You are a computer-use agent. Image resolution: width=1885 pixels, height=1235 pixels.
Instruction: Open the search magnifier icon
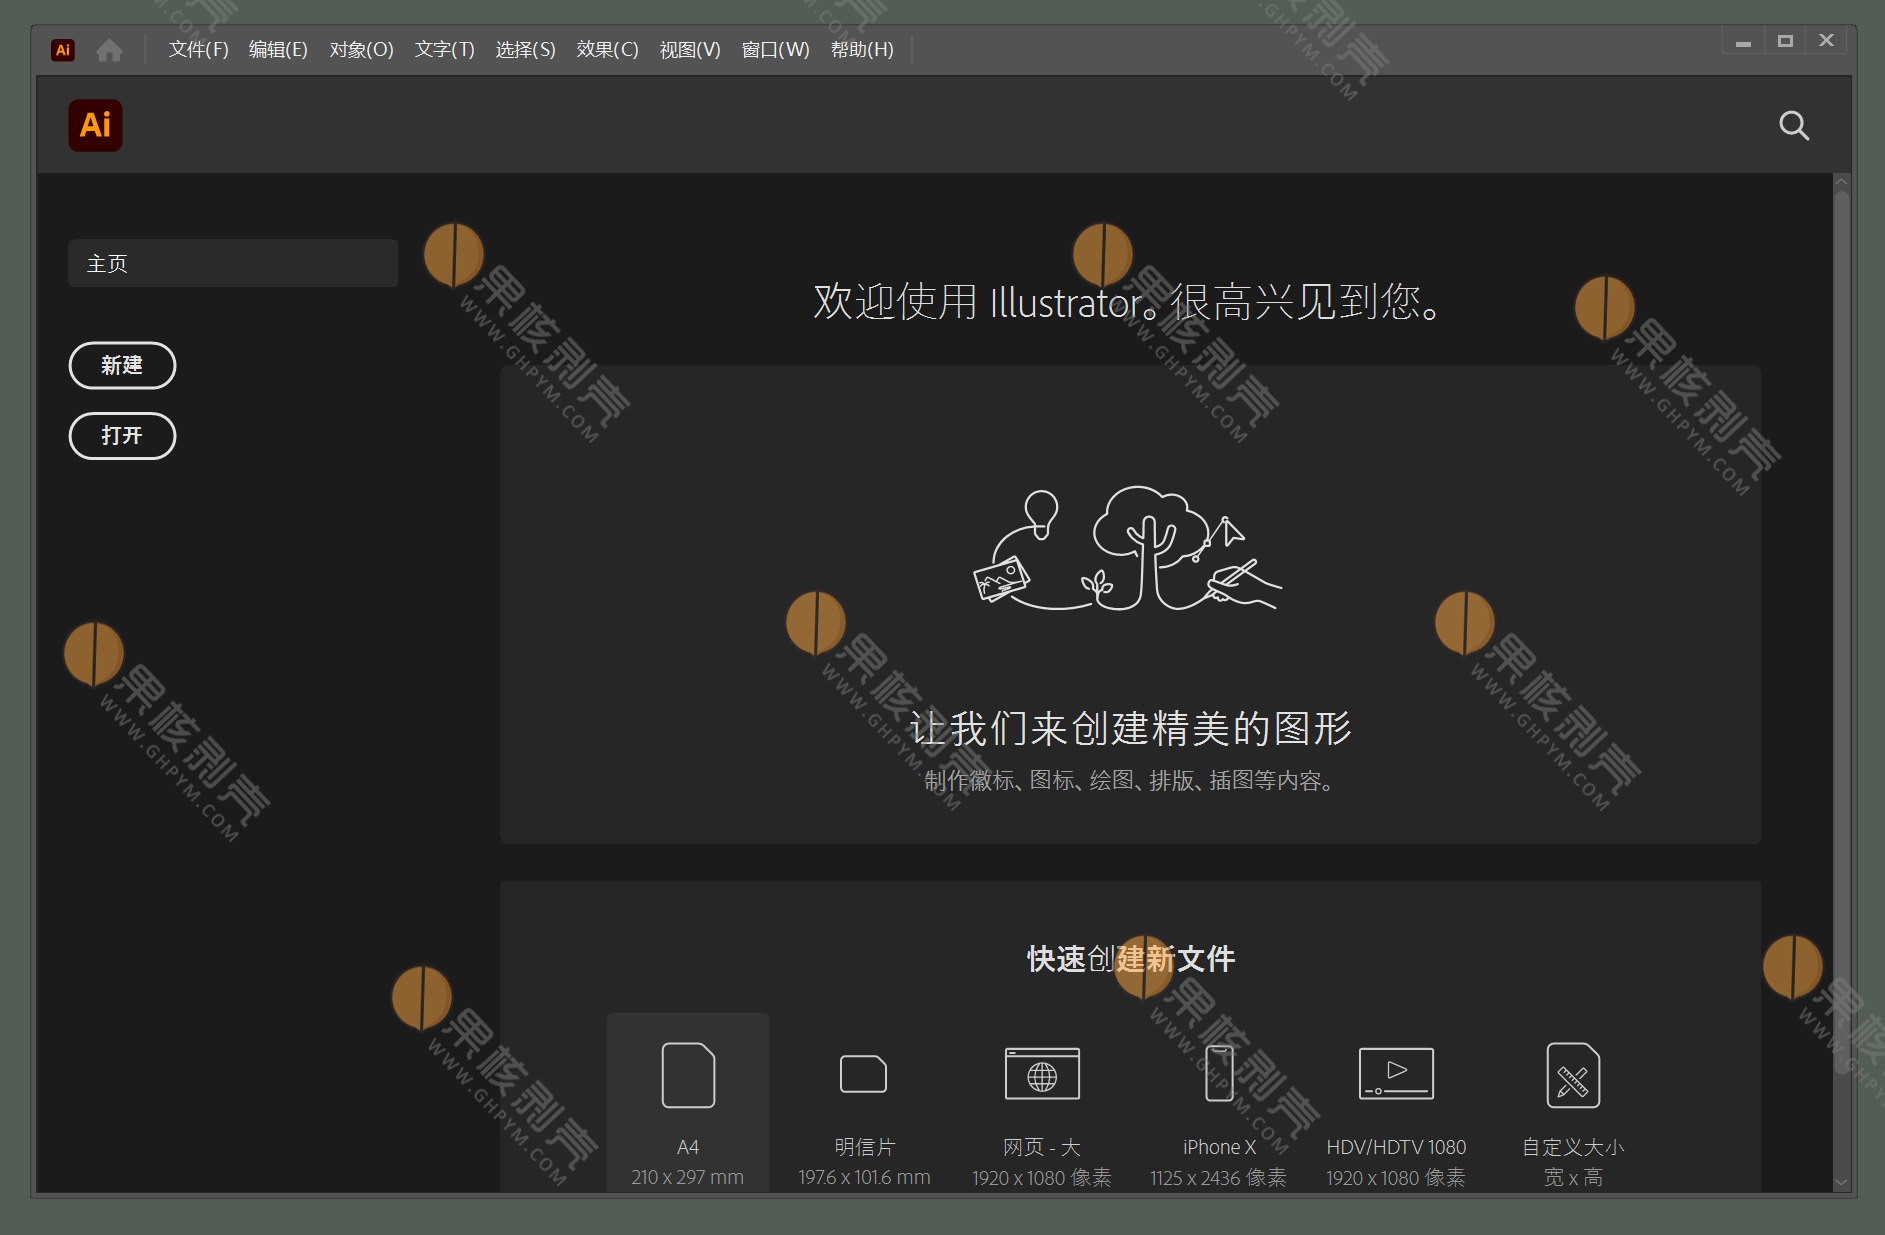click(x=1794, y=126)
